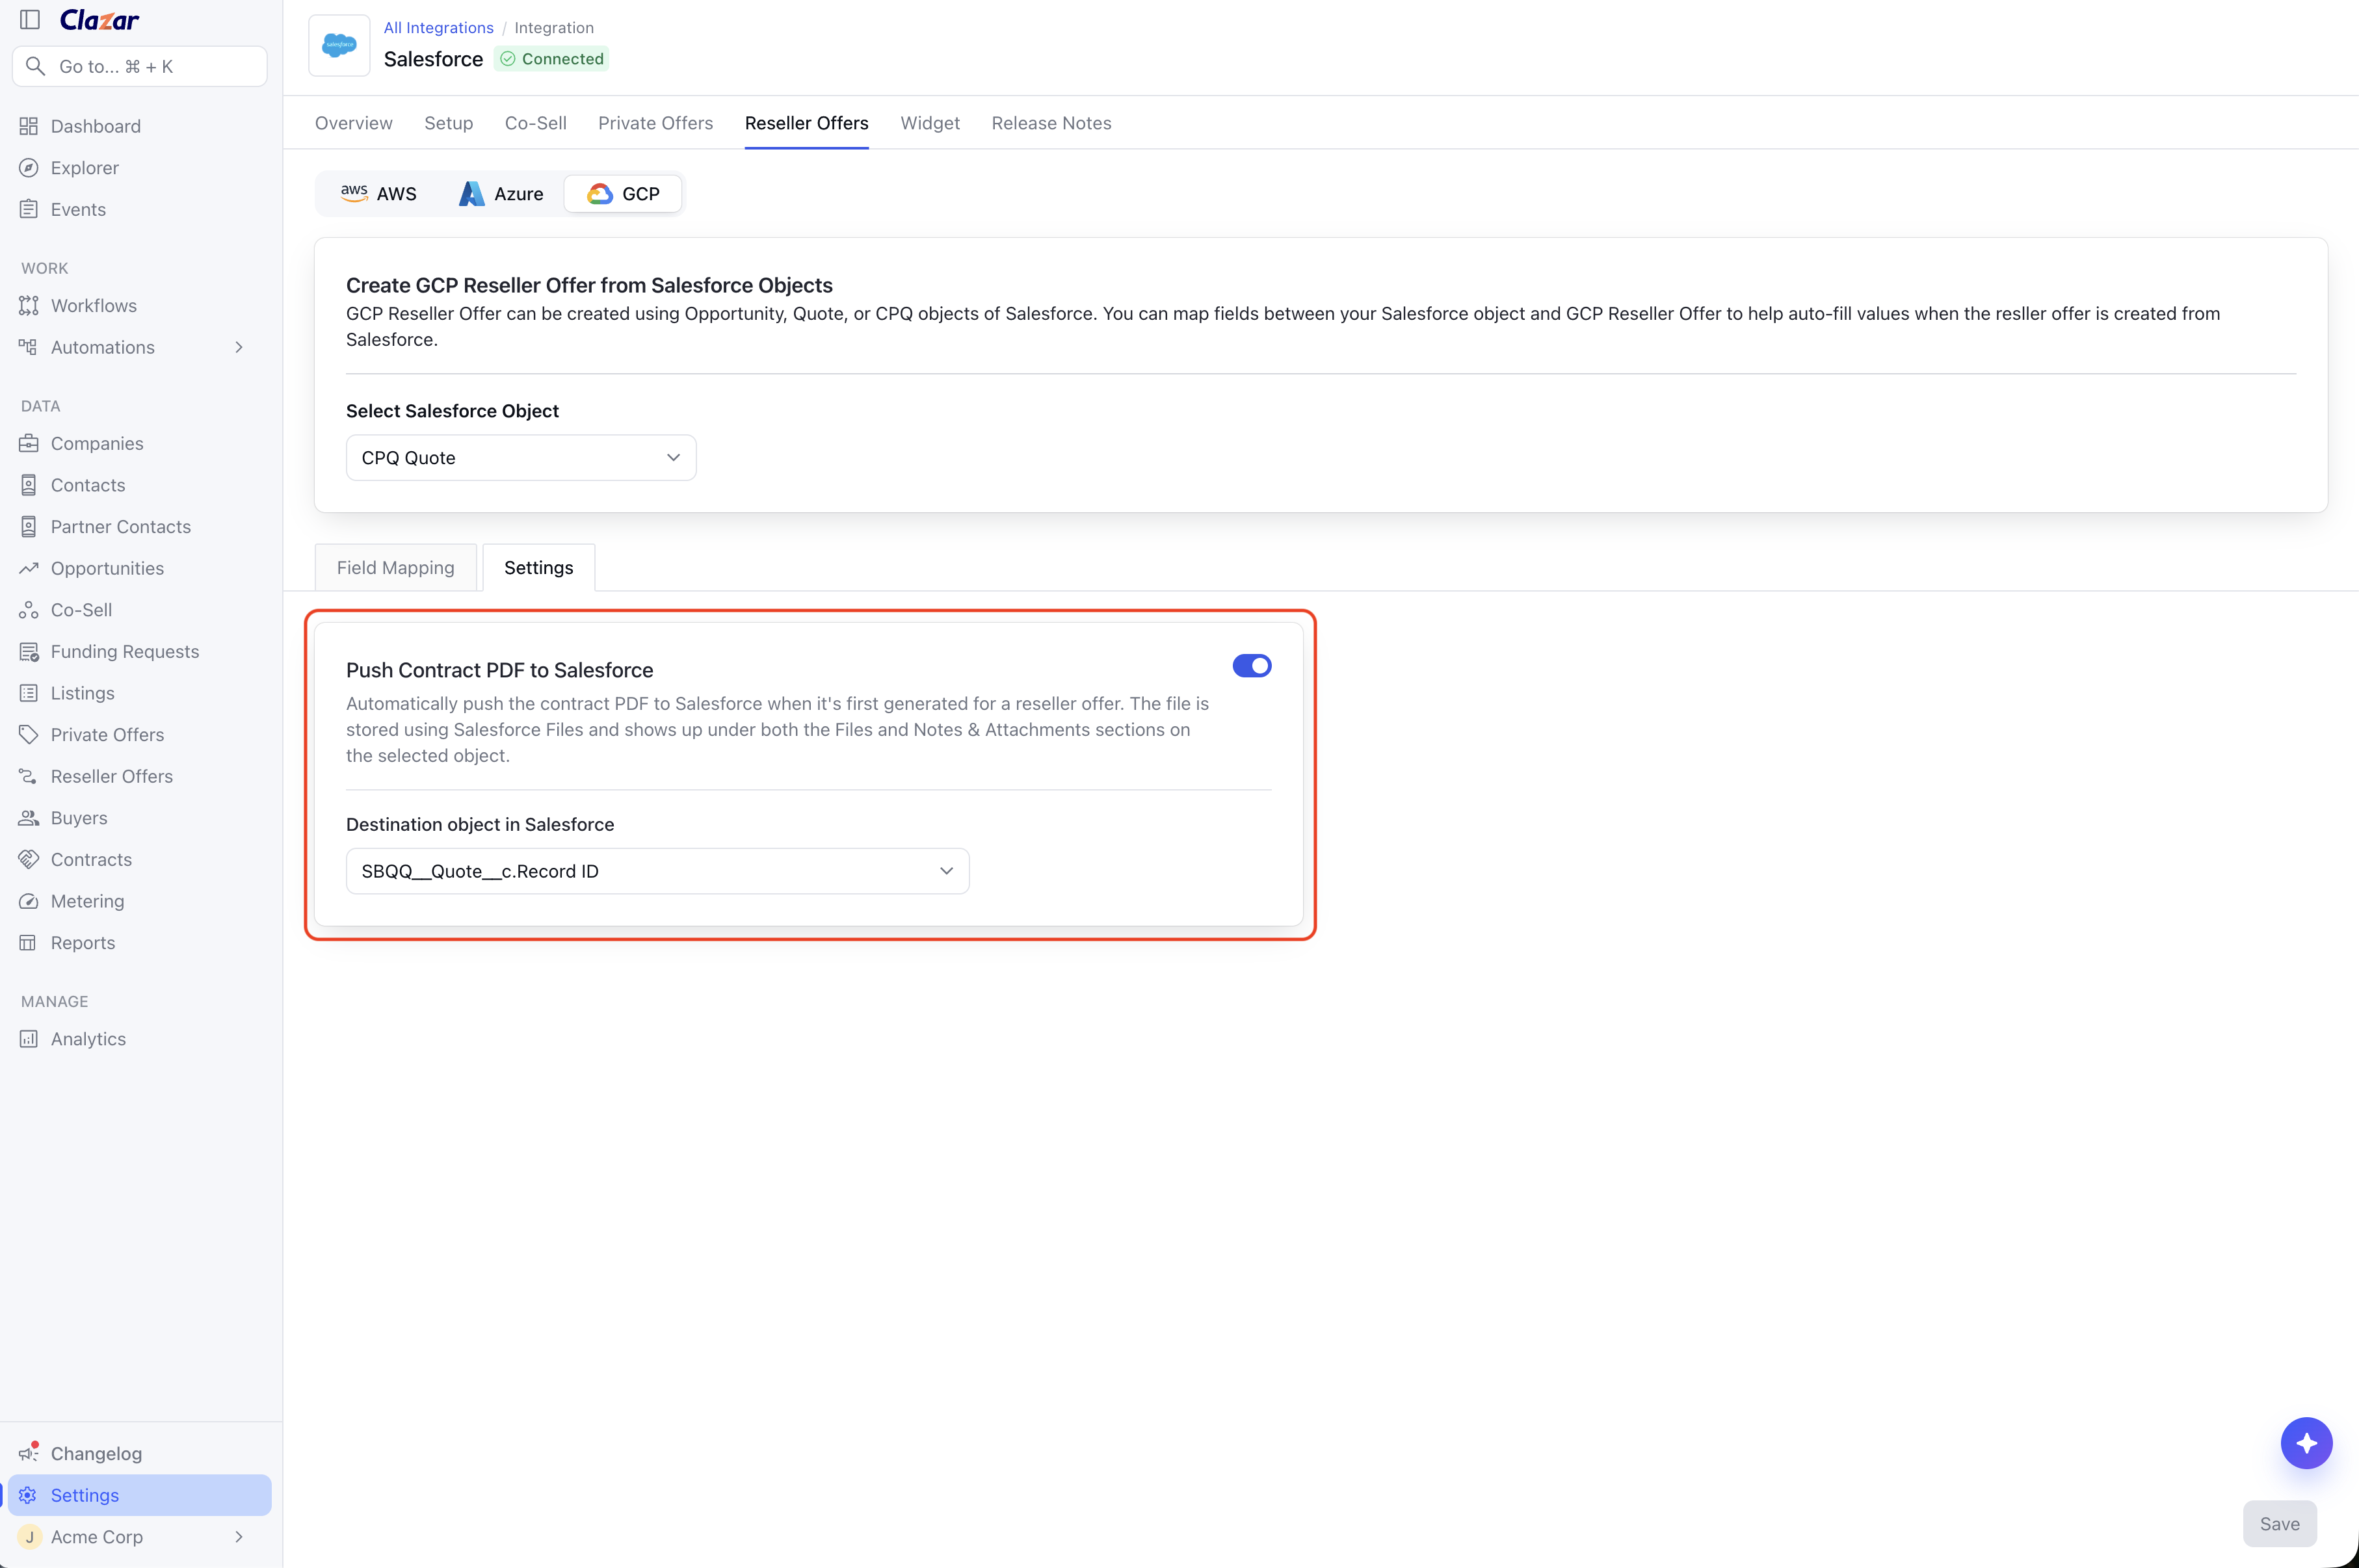Click the Contracts handshake icon
Image resolution: width=2359 pixels, height=1568 pixels.
(x=29, y=859)
